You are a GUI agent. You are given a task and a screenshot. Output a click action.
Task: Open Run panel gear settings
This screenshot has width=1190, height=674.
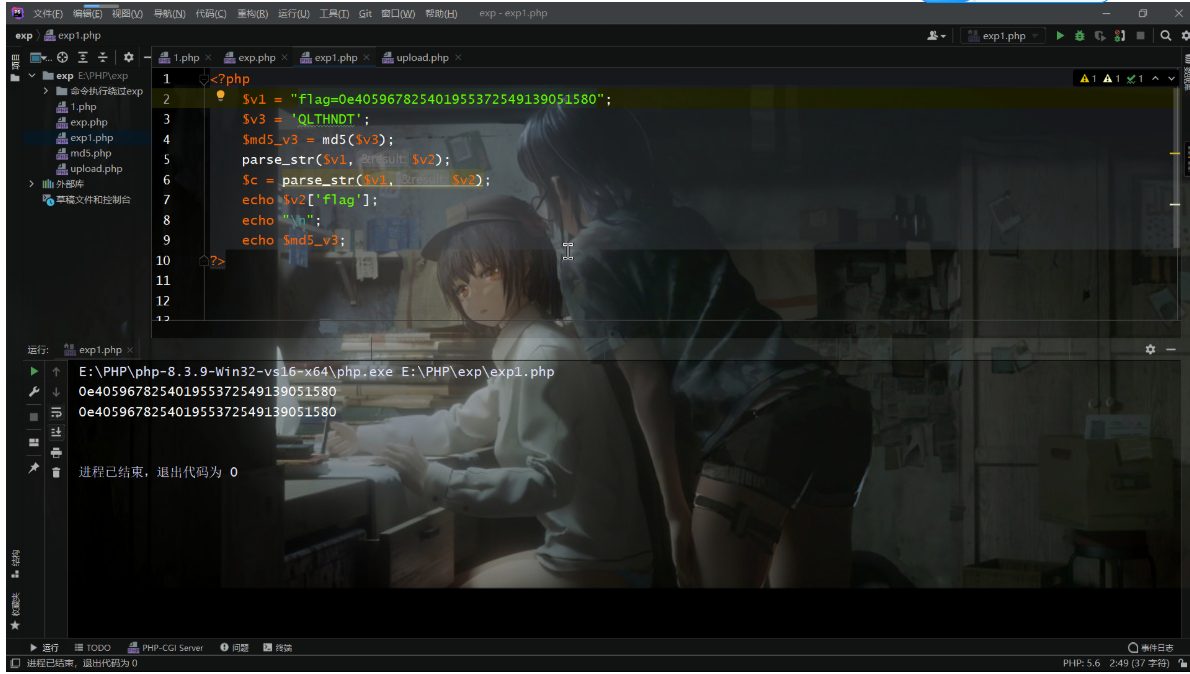1151,349
